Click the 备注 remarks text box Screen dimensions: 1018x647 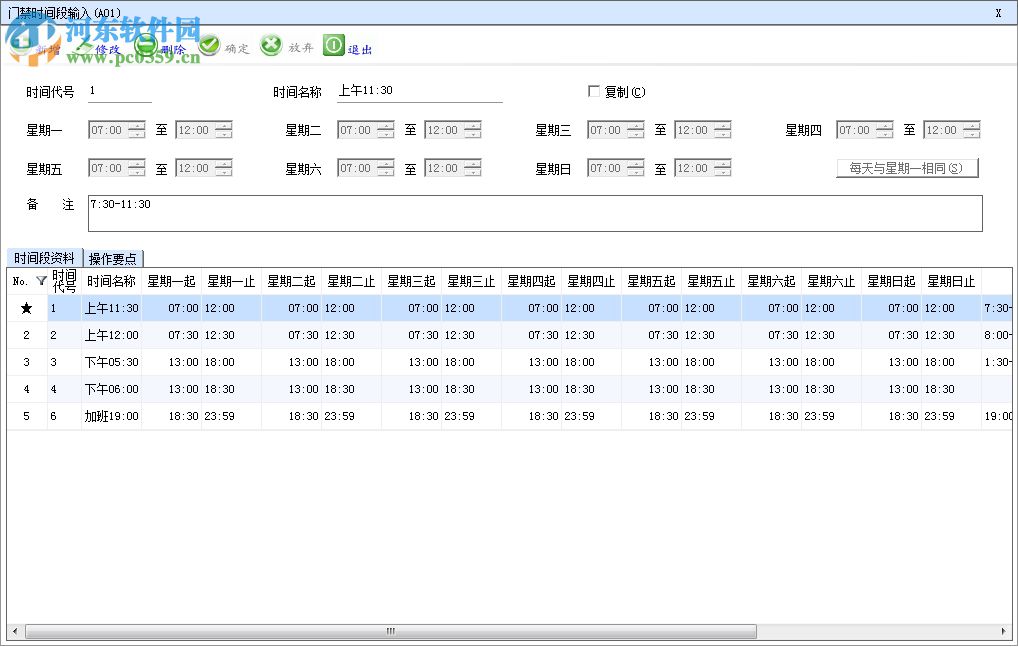tap(535, 214)
